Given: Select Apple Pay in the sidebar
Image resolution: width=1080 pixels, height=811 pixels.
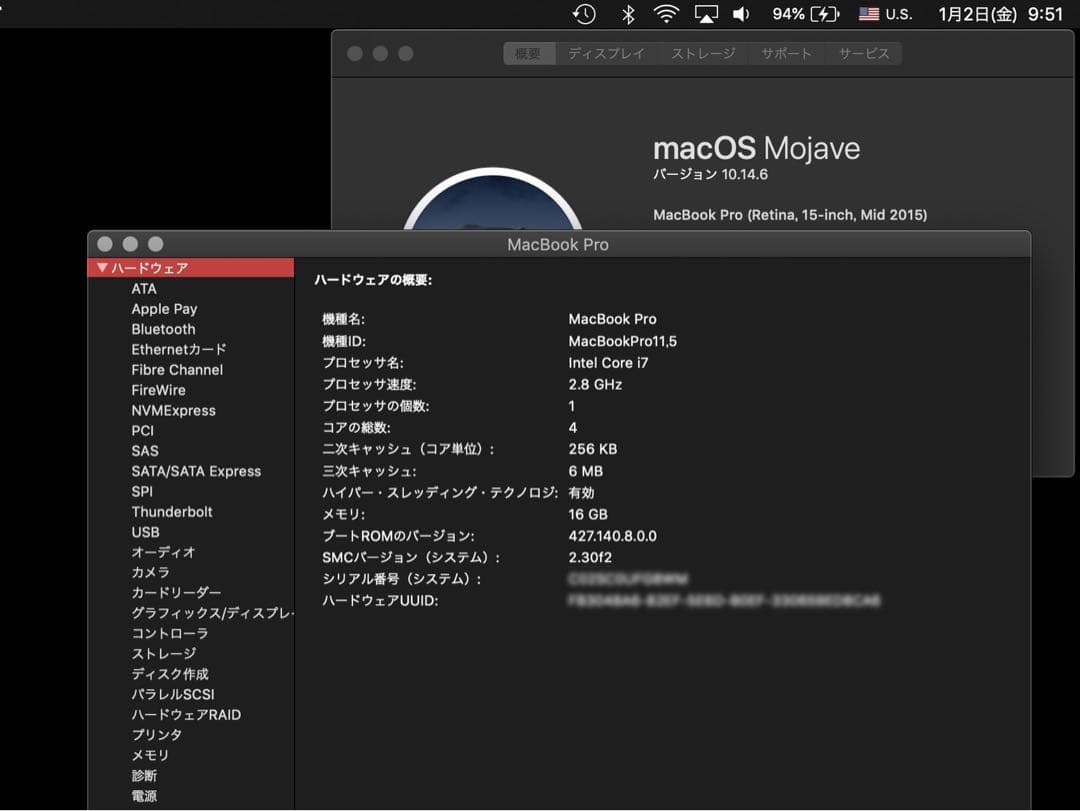Looking at the screenshot, I should [x=165, y=309].
